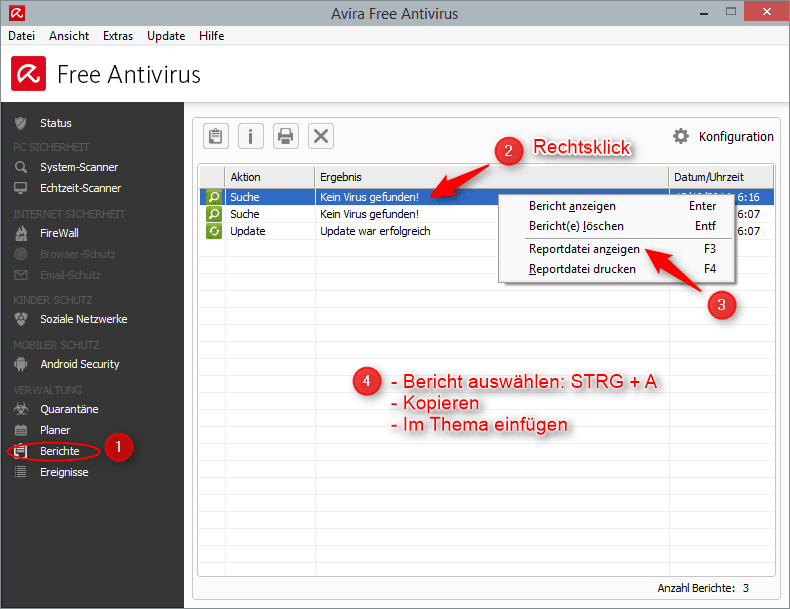Click the System-Scanner magnifier icon
This screenshot has height=609, width=790.
tap(21, 167)
